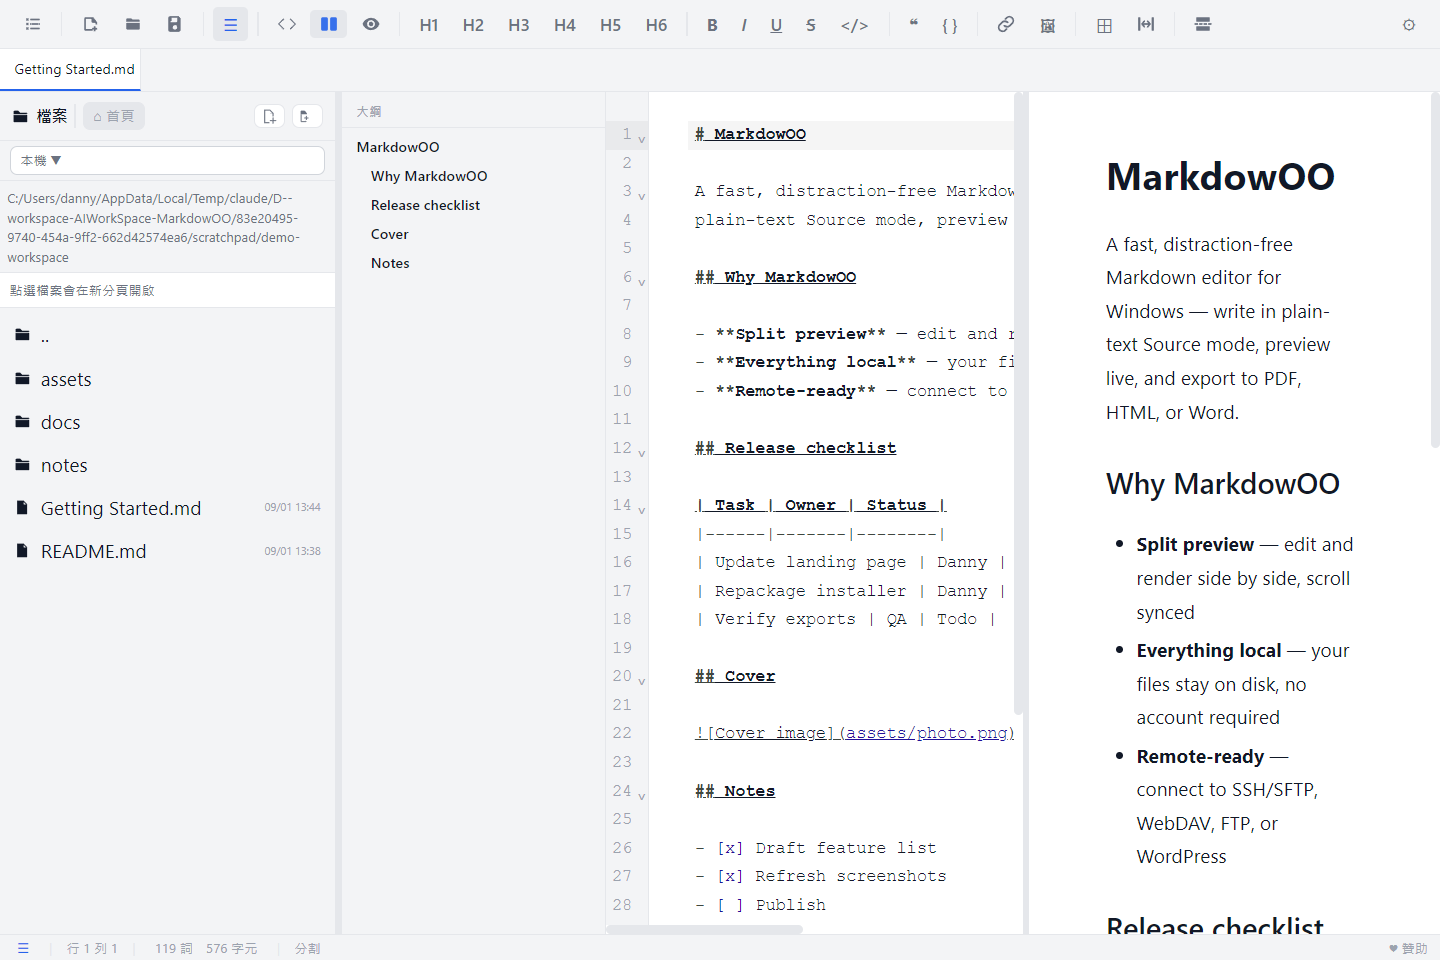Open settings gear in top right
This screenshot has width=1440, height=960.
[1409, 25]
